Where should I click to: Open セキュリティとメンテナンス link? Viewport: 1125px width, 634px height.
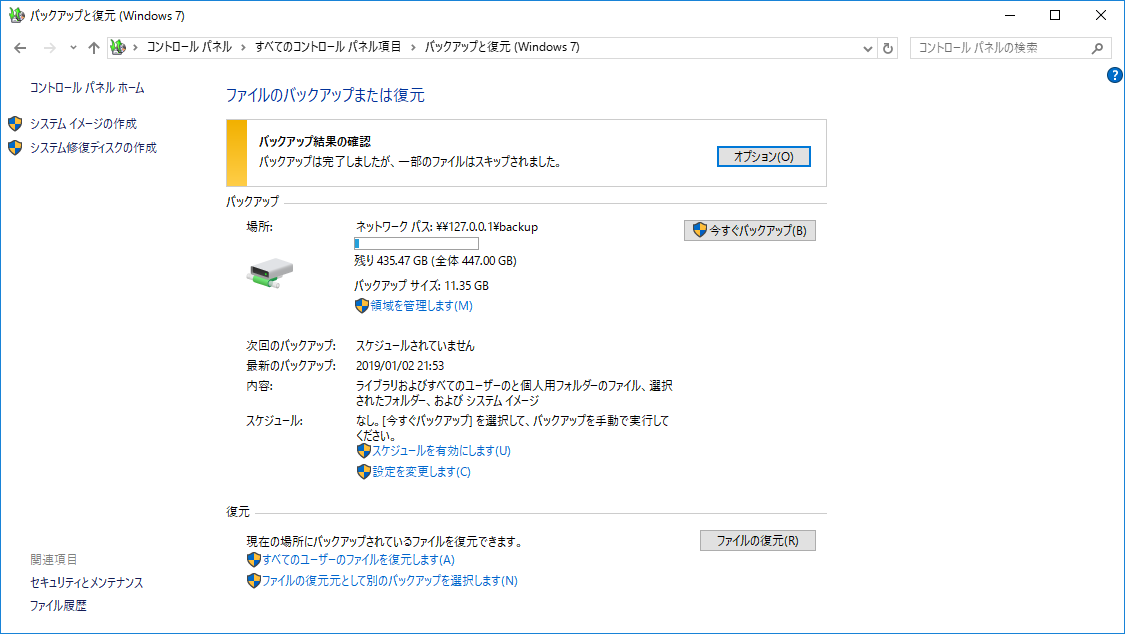[x=87, y=582]
